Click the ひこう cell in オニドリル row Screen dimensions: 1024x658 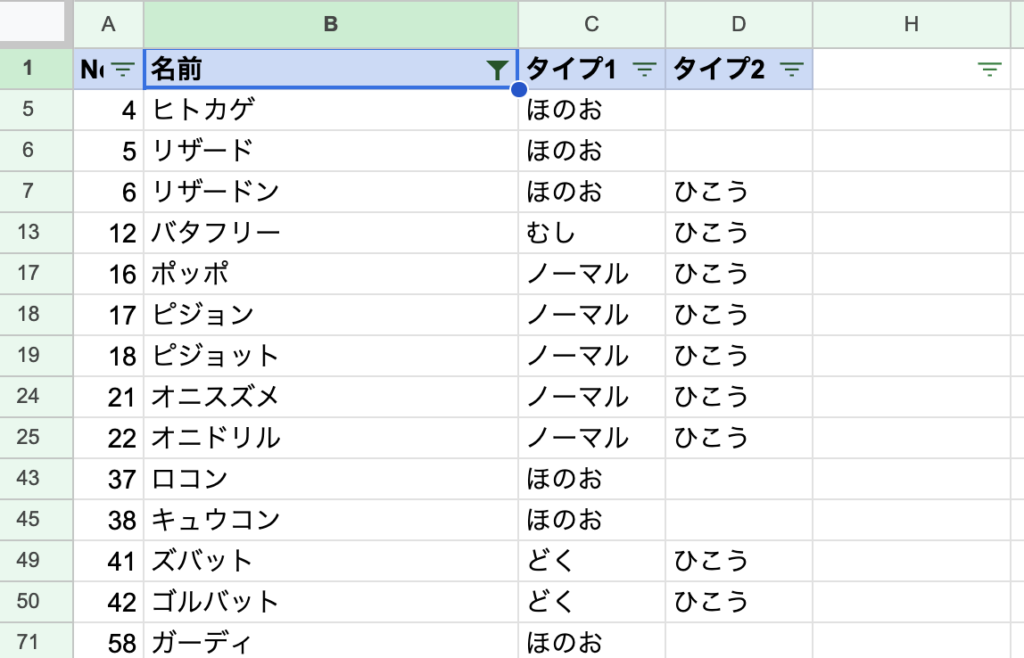(x=739, y=438)
